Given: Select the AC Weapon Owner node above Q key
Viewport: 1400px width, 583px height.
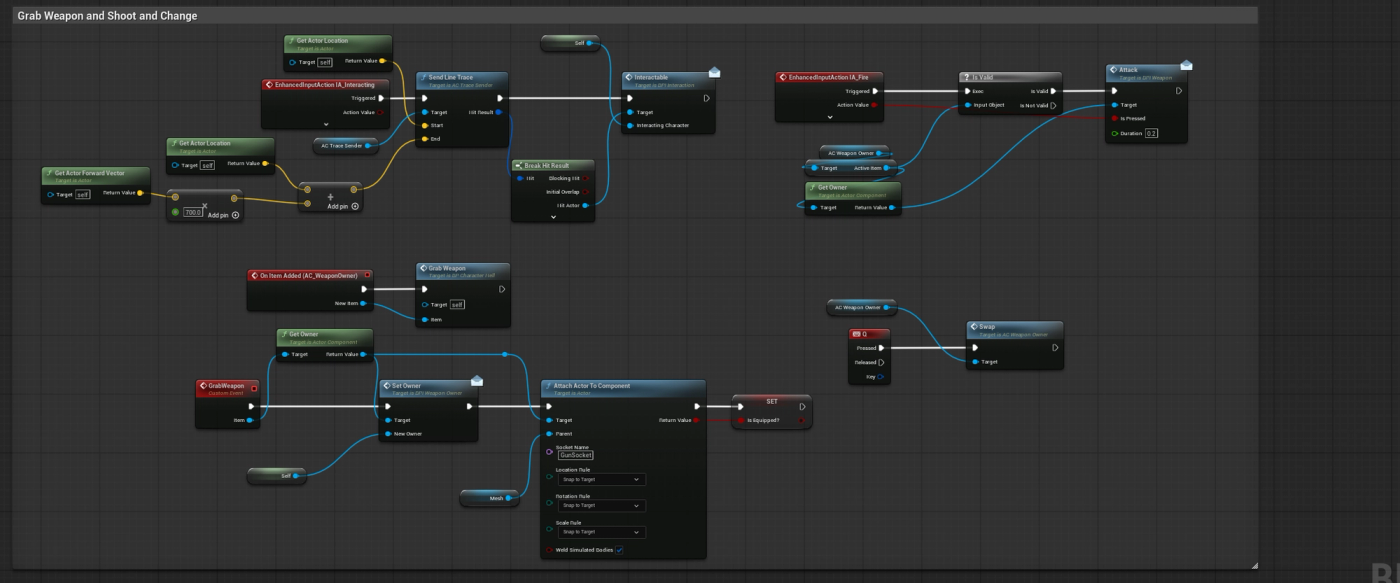Looking at the screenshot, I should [861, 307].
